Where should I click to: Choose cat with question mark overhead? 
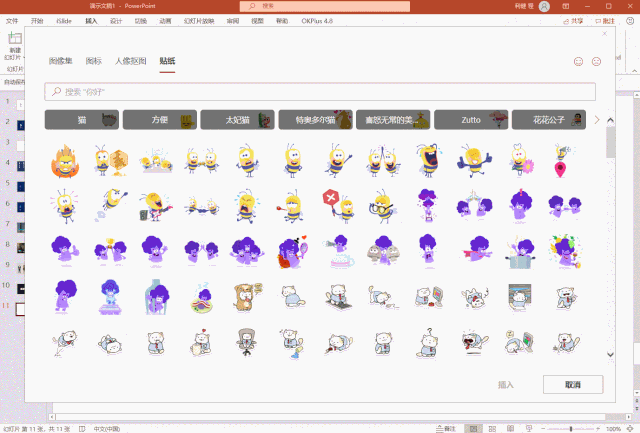[427, 343]
